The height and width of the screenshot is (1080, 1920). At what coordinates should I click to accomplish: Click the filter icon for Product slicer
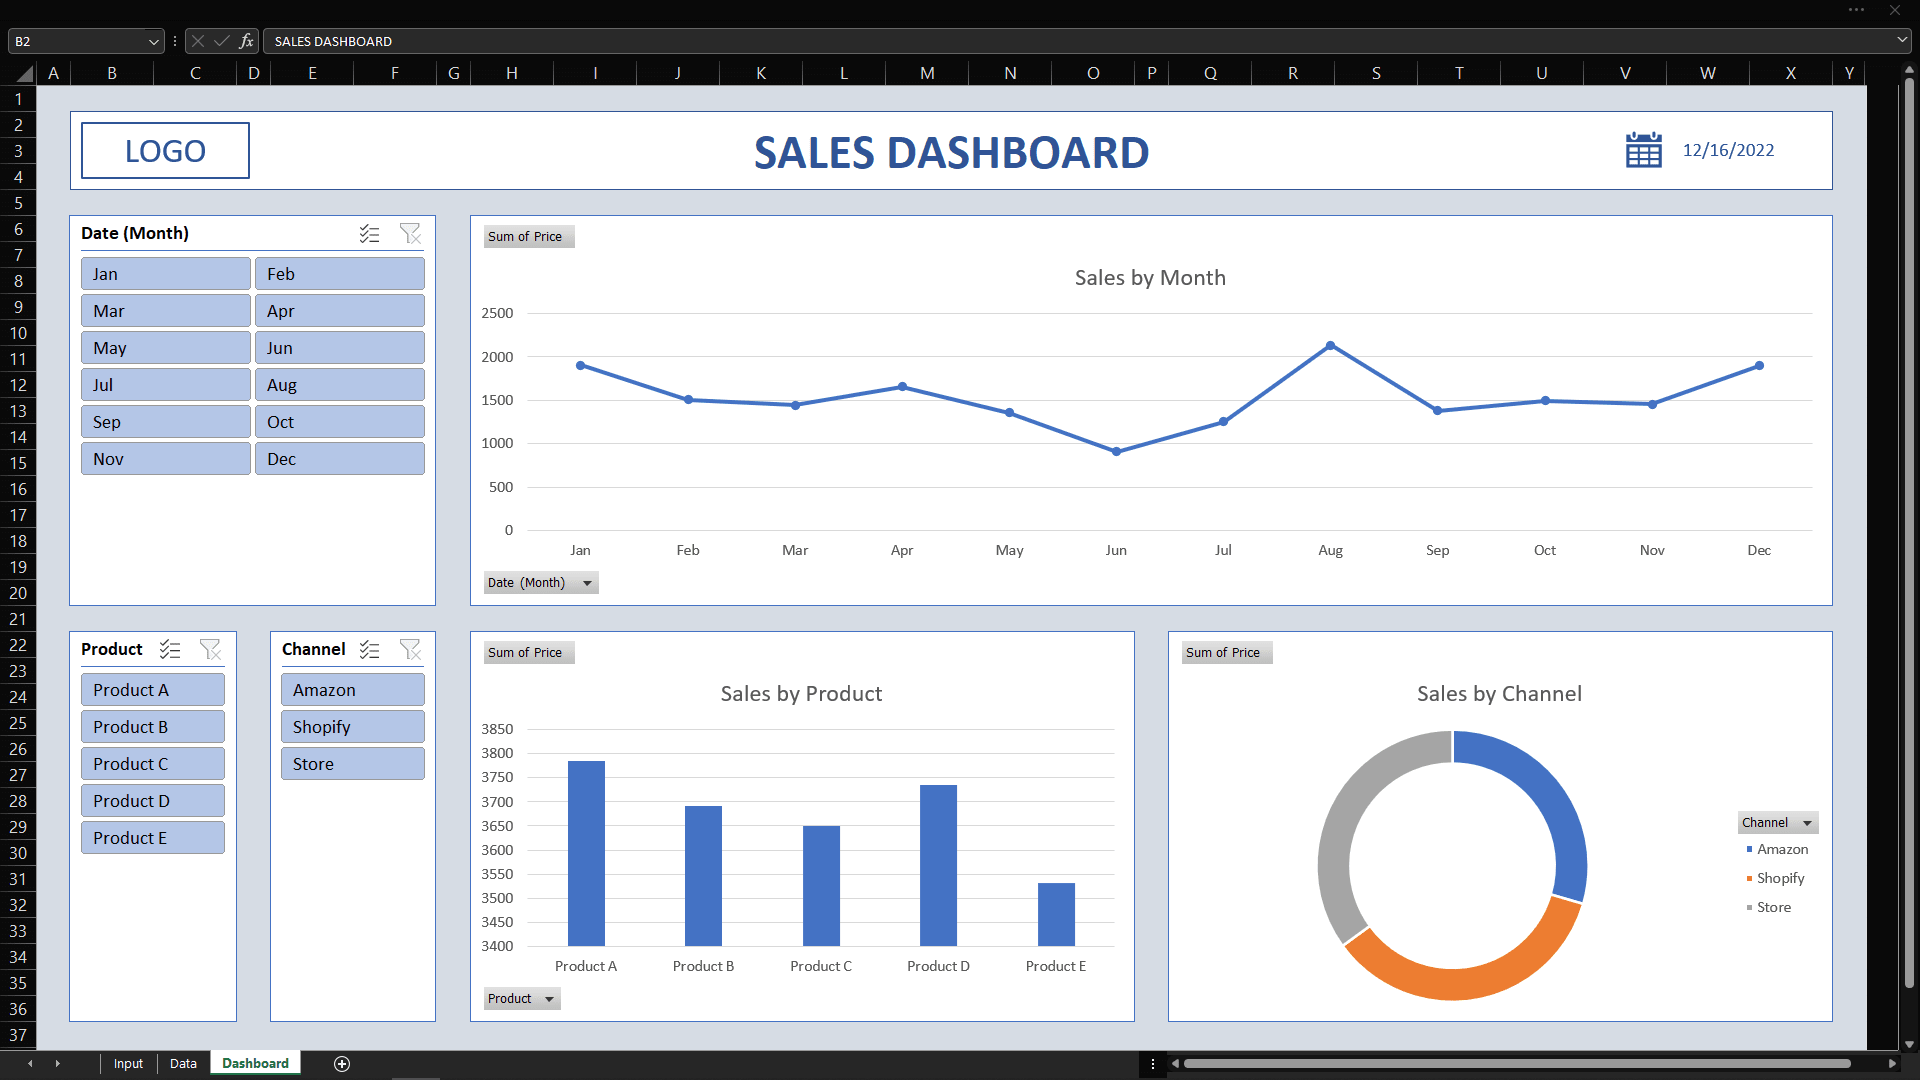point(212,649)
